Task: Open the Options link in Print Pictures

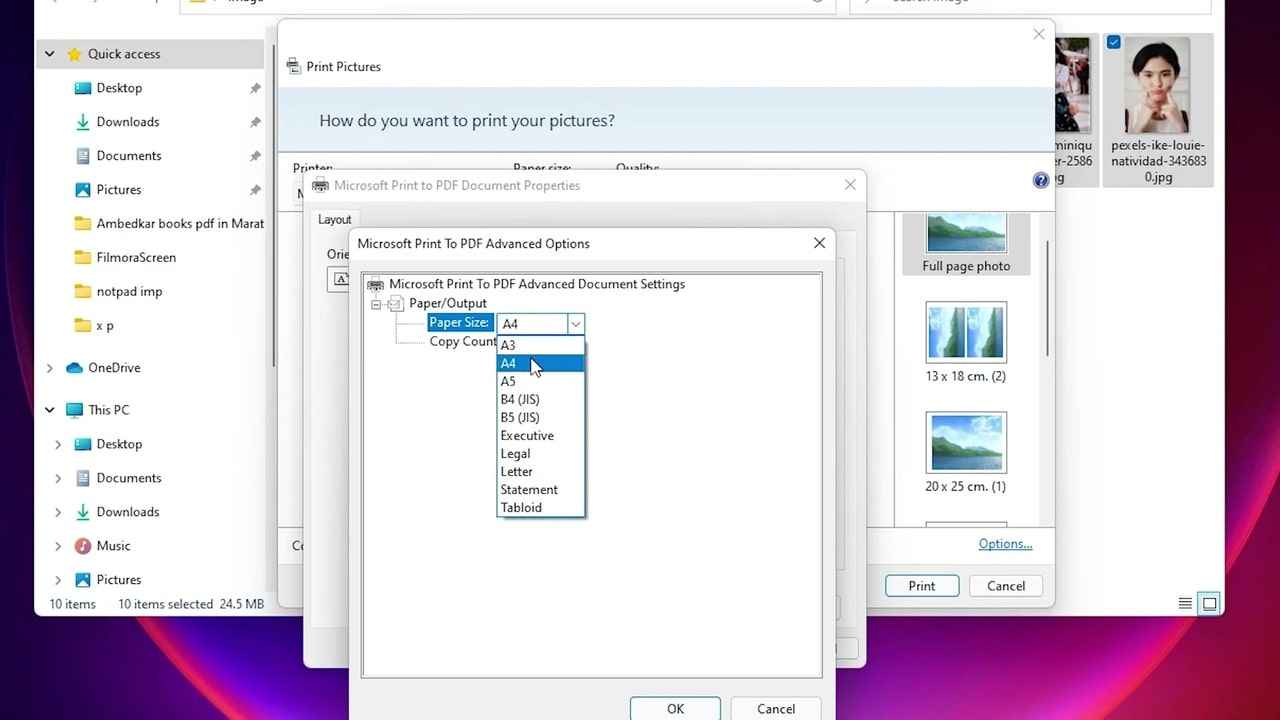Action: [1005, 544]
